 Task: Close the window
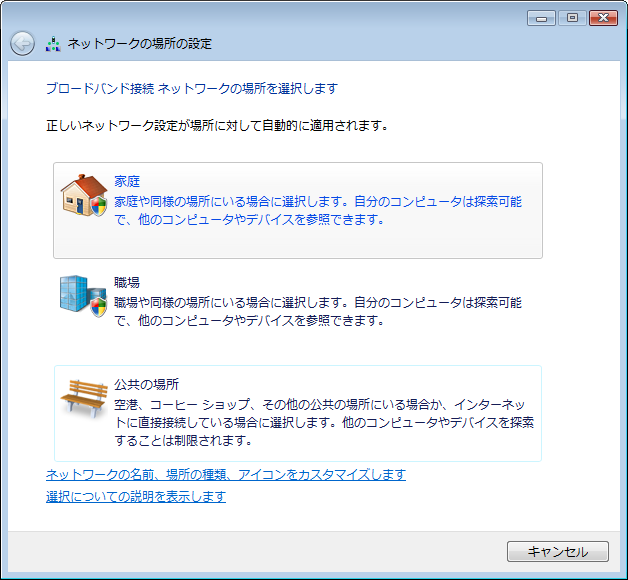tap(603, 18)
